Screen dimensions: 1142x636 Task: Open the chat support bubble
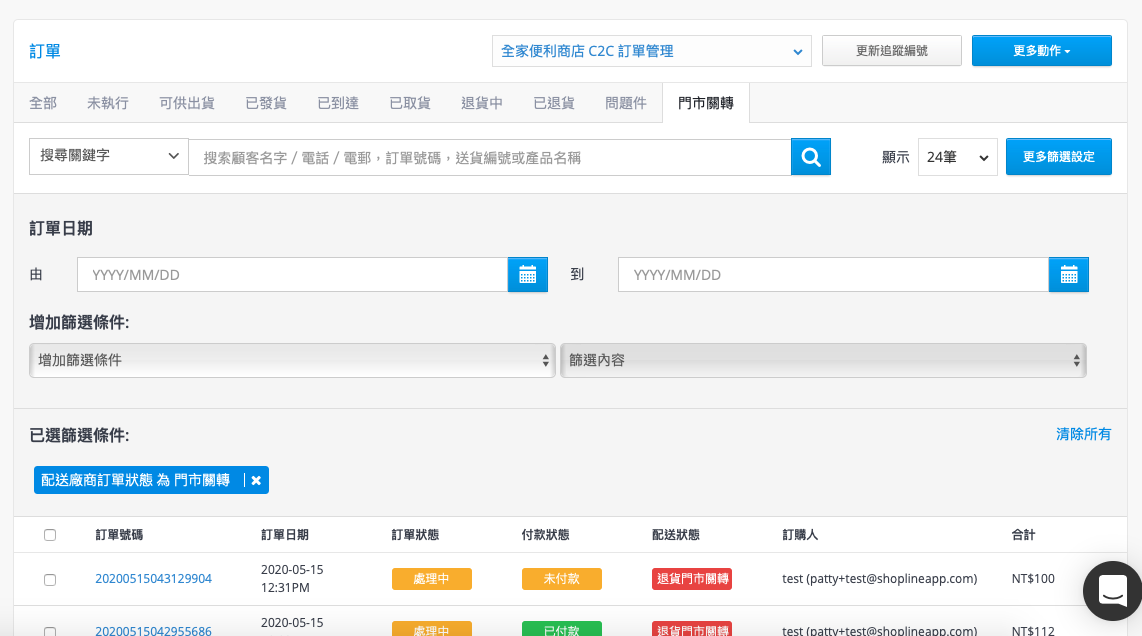coord(1112,591)
